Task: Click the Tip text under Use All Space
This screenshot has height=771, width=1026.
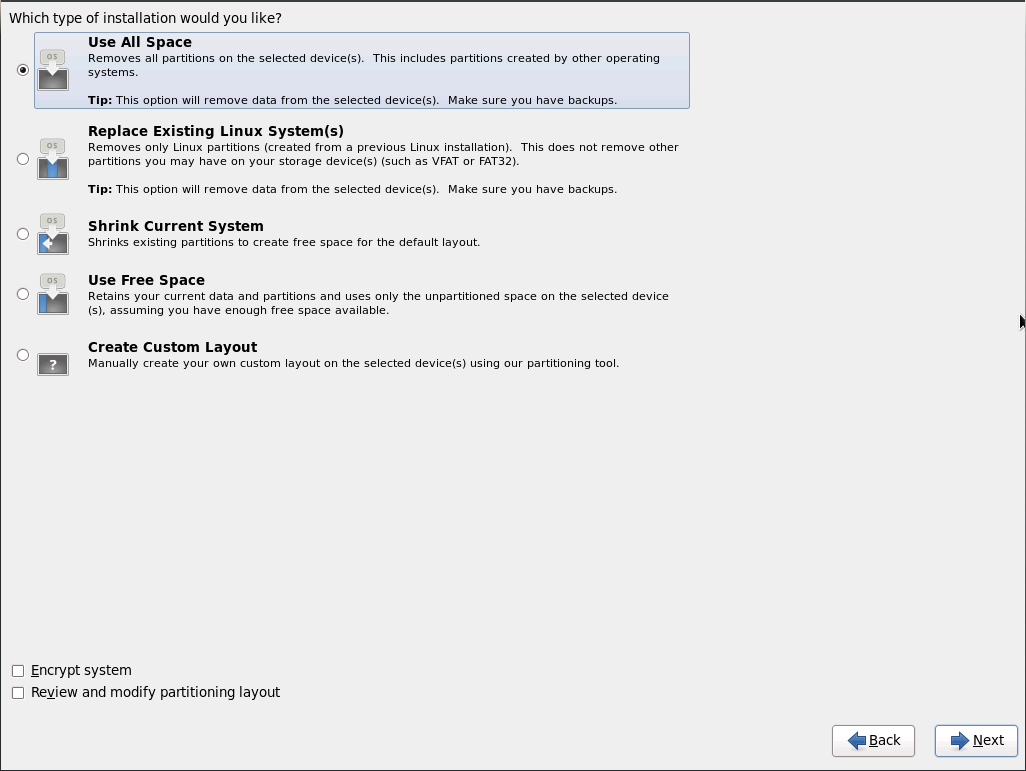Action: pos(353,100)
